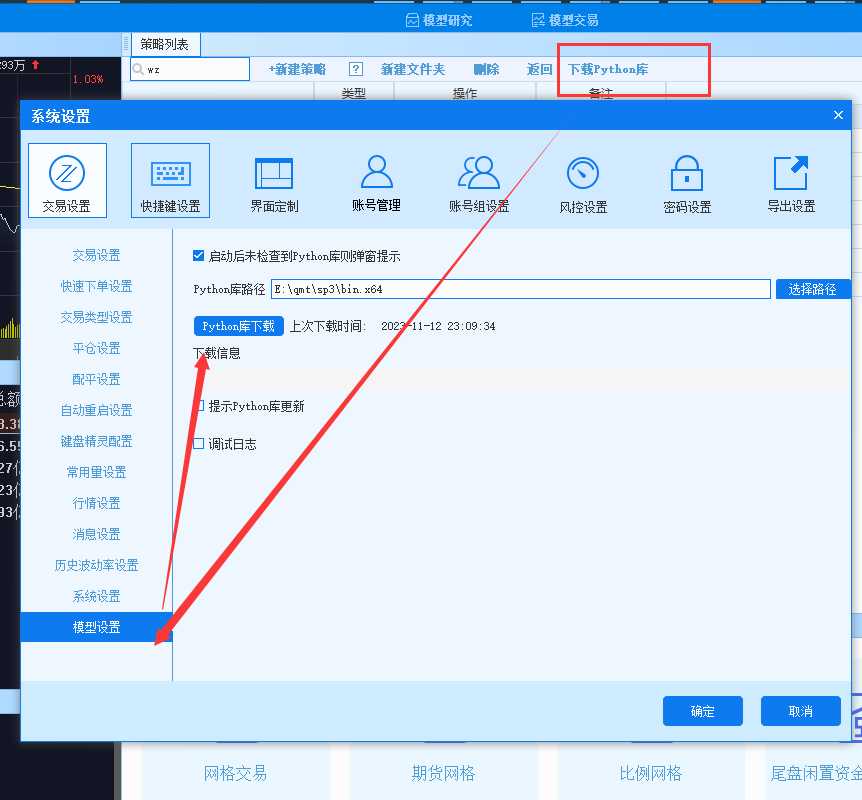Toggle 提示Python库更新 checkbox
Image resolution: width=862 pixels, height=800 pixels.
pyautogui.click(x=198, y=406)
